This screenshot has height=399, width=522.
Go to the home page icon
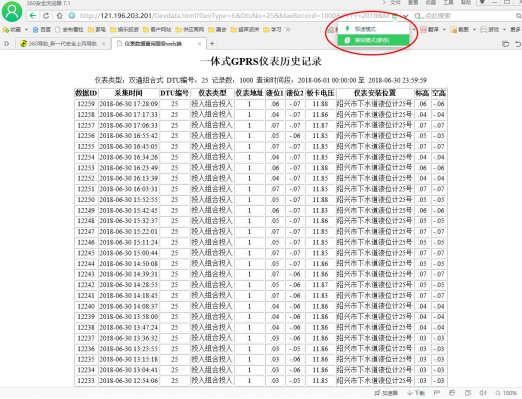coord(59,16)
